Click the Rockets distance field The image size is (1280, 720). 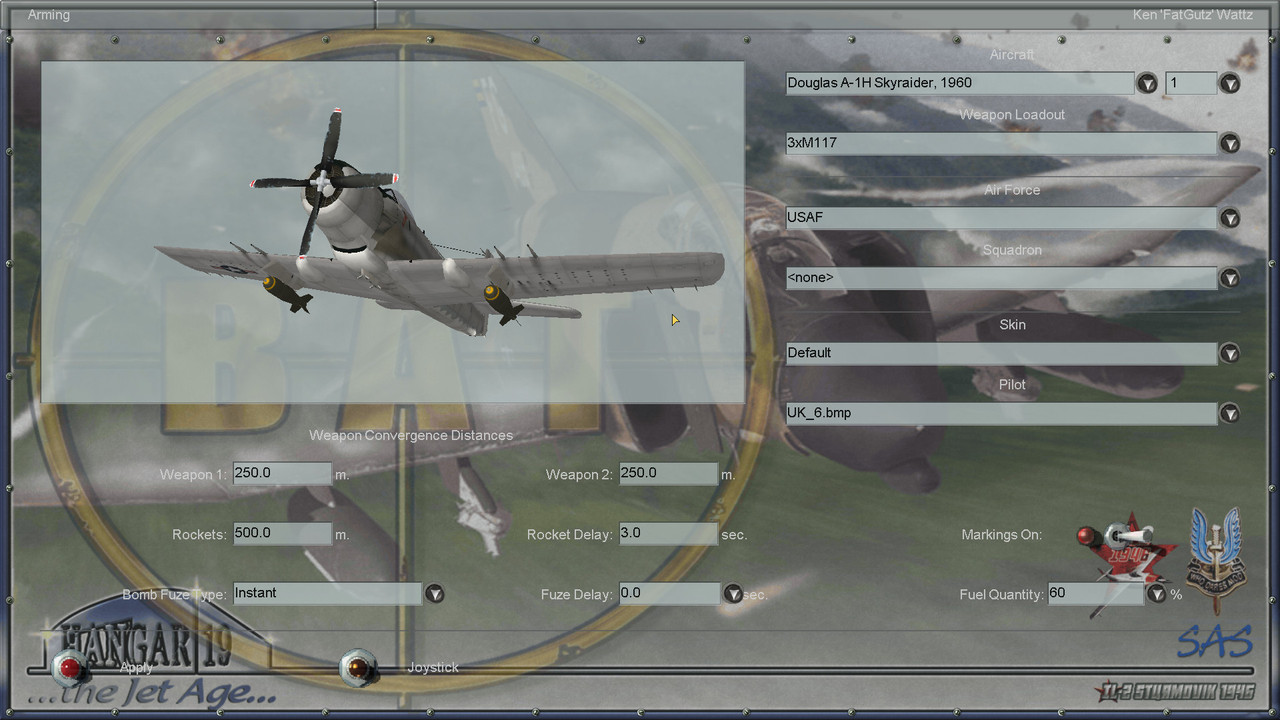pyautogui.click(x=282, y=533)
